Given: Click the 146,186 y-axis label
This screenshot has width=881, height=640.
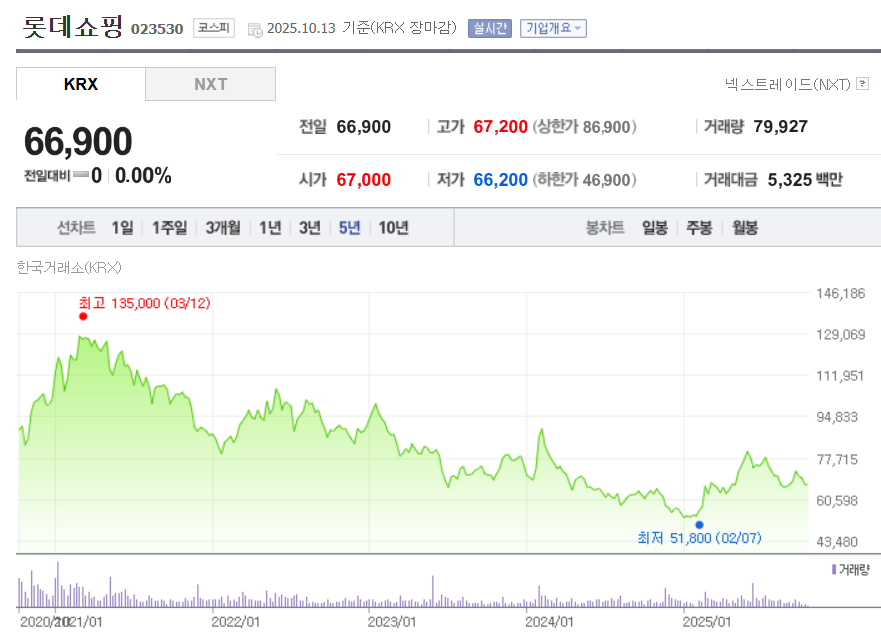Looking at the screenshot, I should coord(841,293).
